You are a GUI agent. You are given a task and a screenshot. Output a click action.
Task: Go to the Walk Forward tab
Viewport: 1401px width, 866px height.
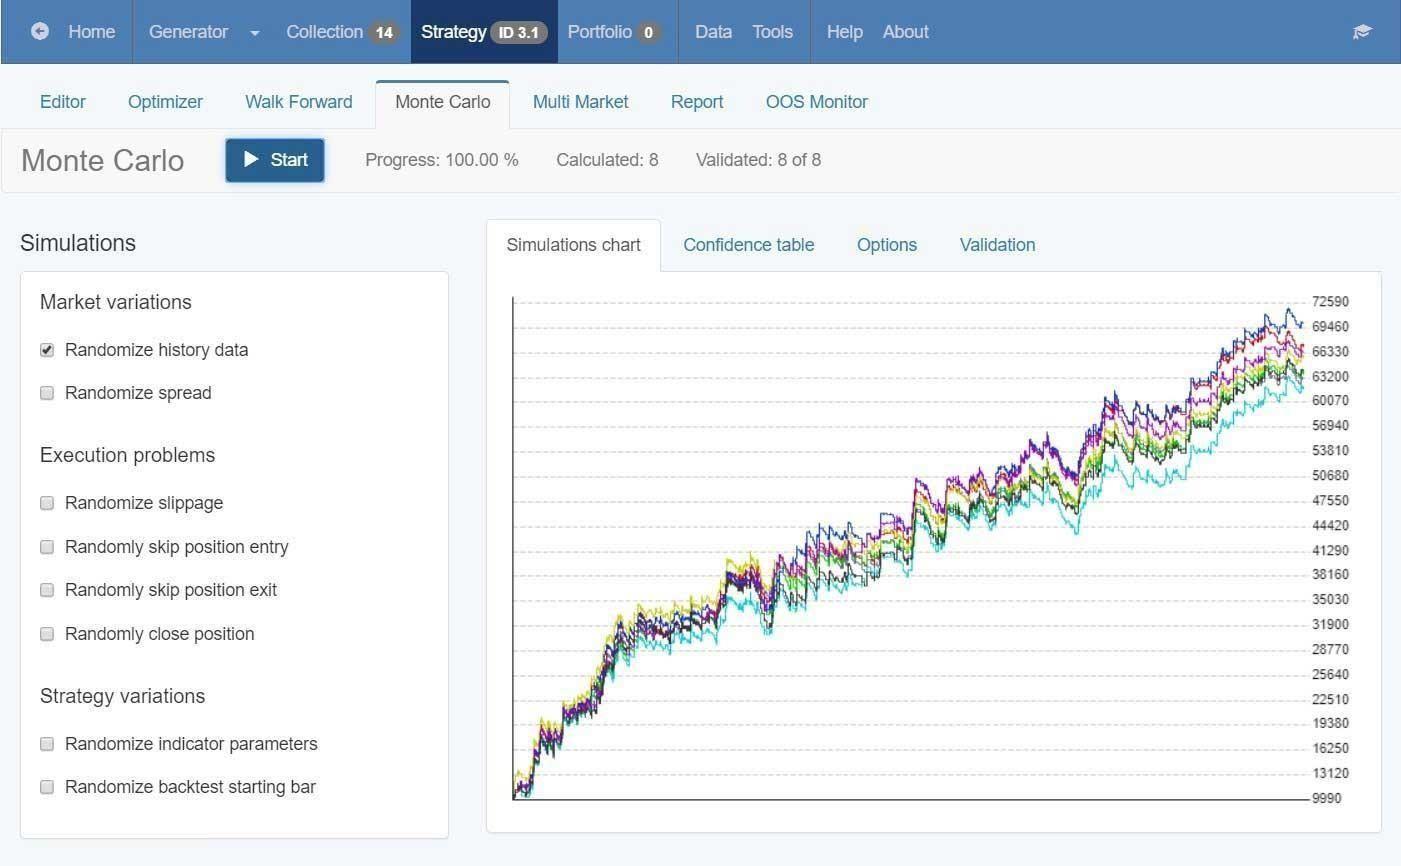click(299, 102)
